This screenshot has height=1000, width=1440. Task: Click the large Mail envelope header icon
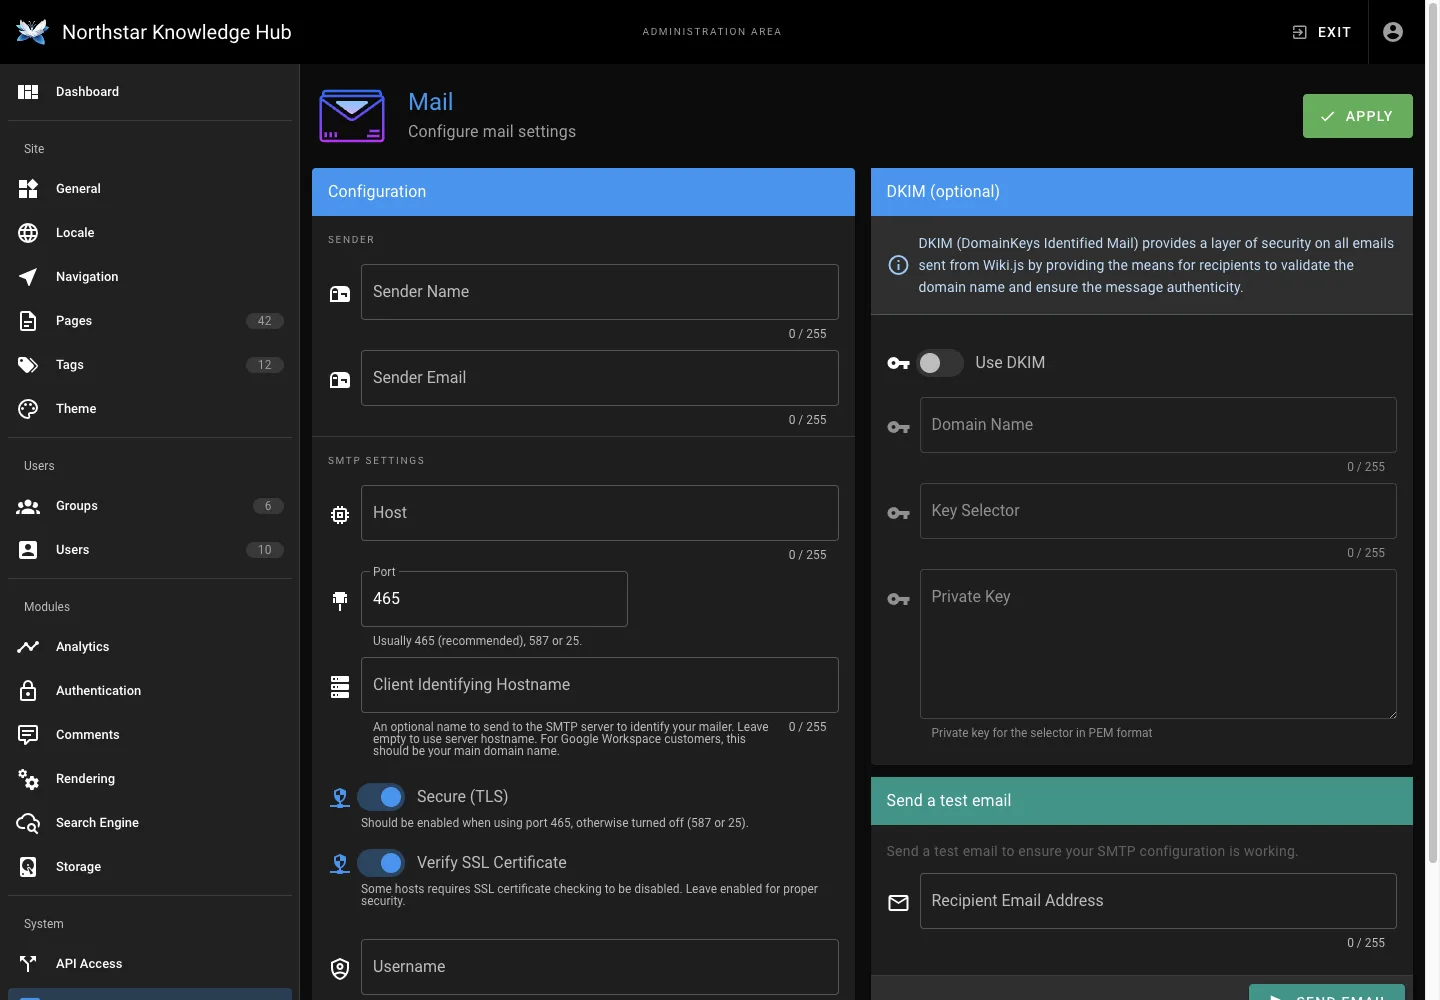(x=352, y=116)
